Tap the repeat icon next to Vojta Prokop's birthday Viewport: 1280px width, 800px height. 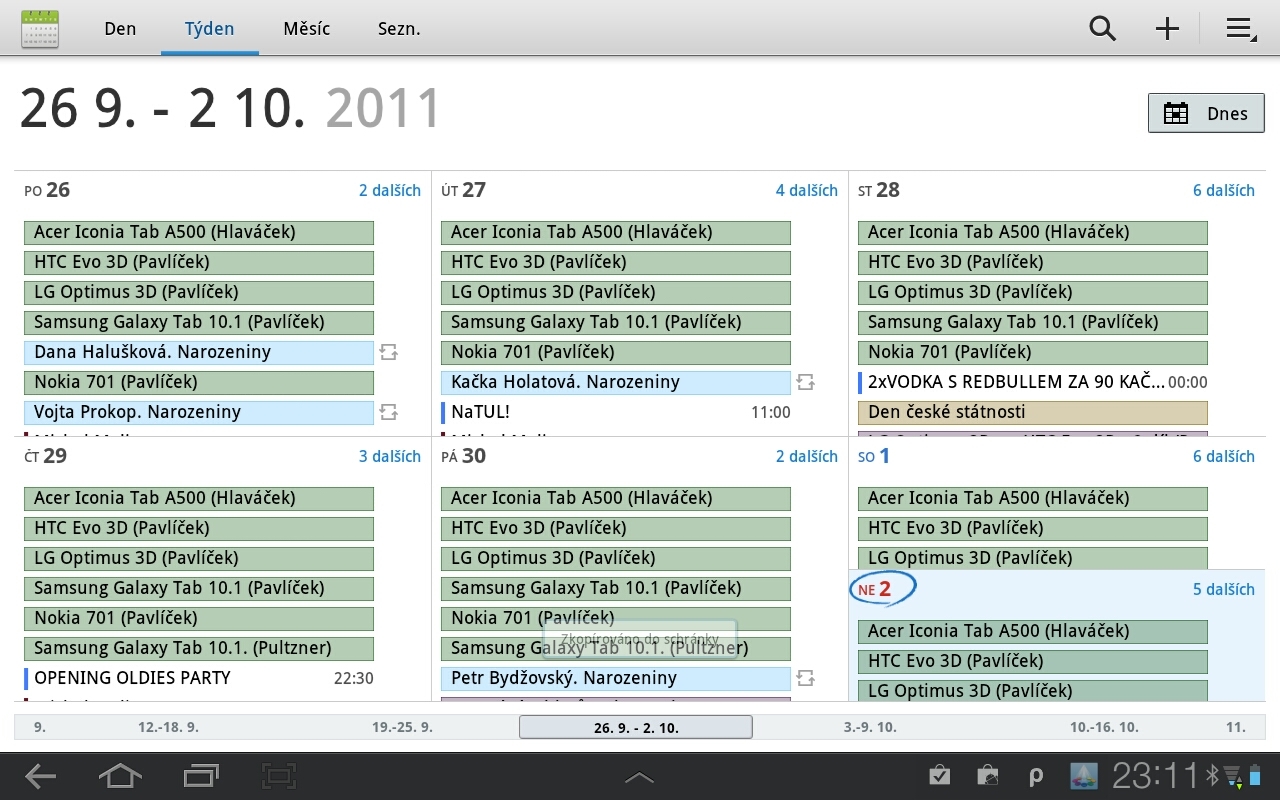[x=389, y=411]
